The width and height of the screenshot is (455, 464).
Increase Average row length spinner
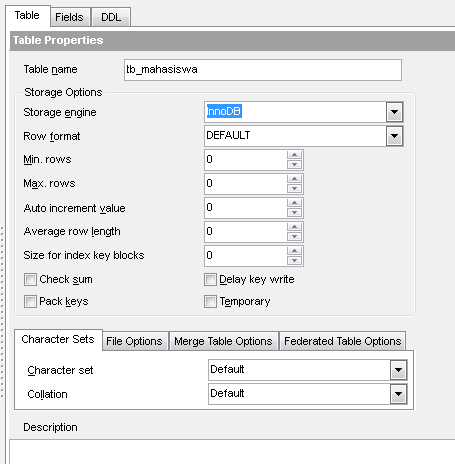[294, 227]
